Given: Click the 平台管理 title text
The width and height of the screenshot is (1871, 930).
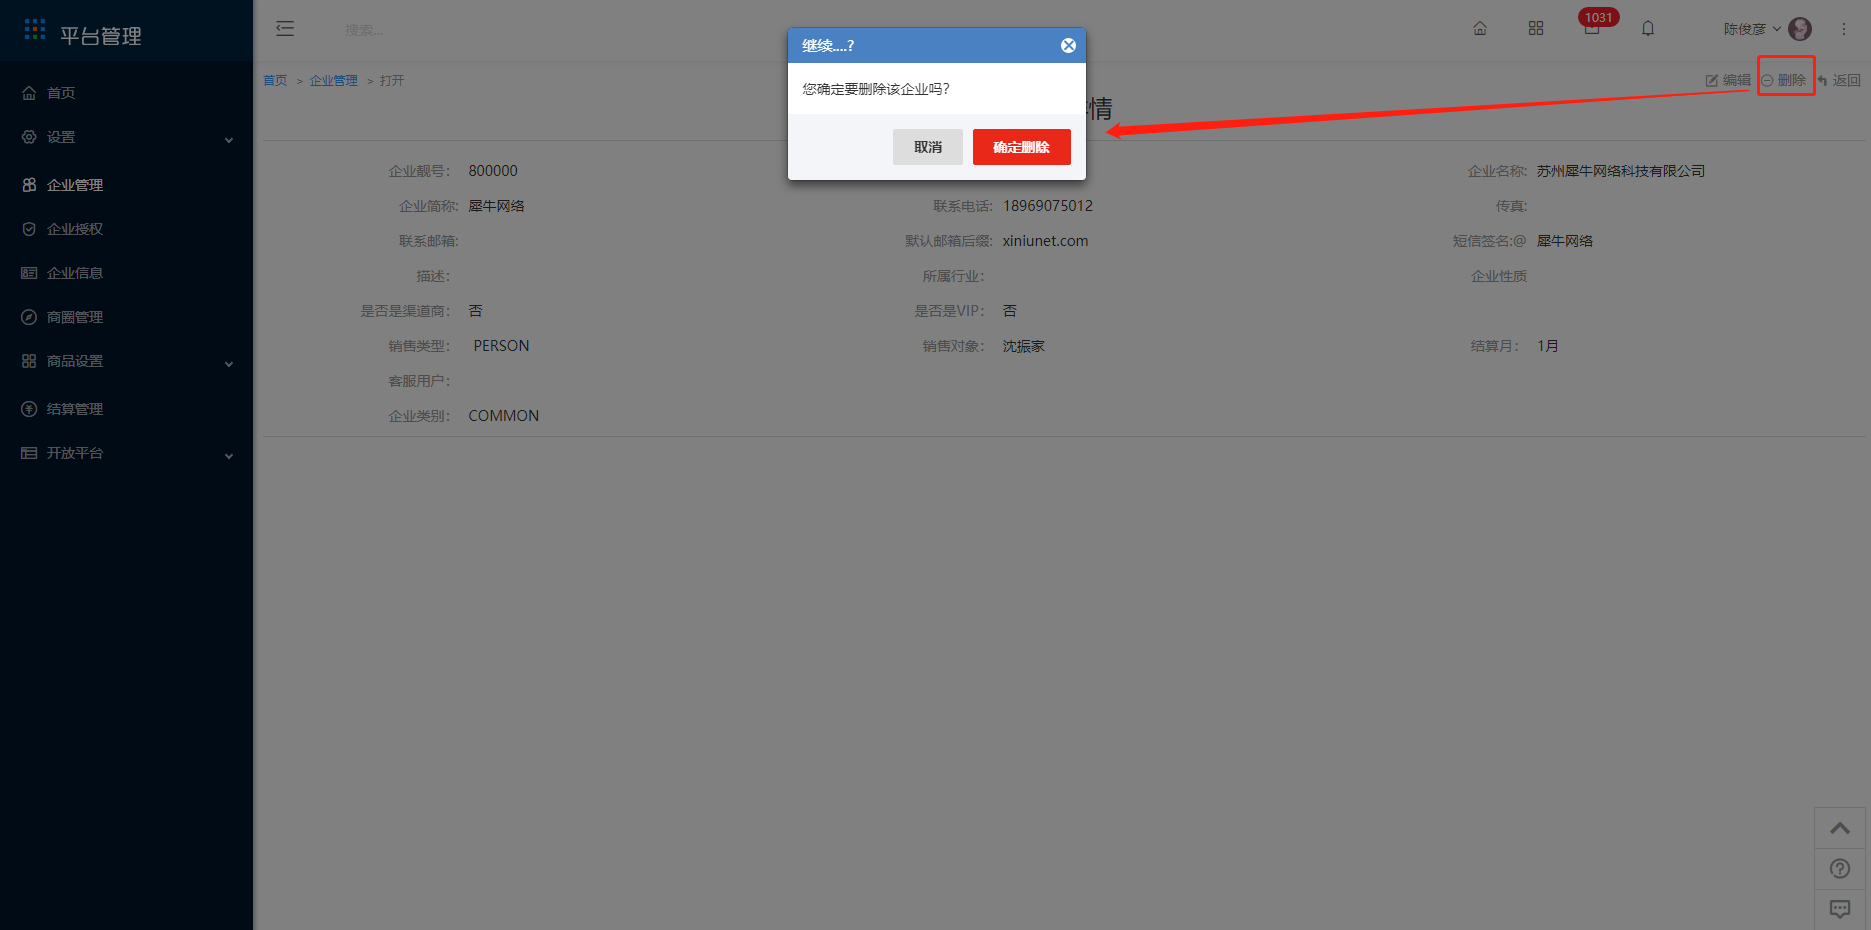Looking at the screenshot, I should coord(101,36).
